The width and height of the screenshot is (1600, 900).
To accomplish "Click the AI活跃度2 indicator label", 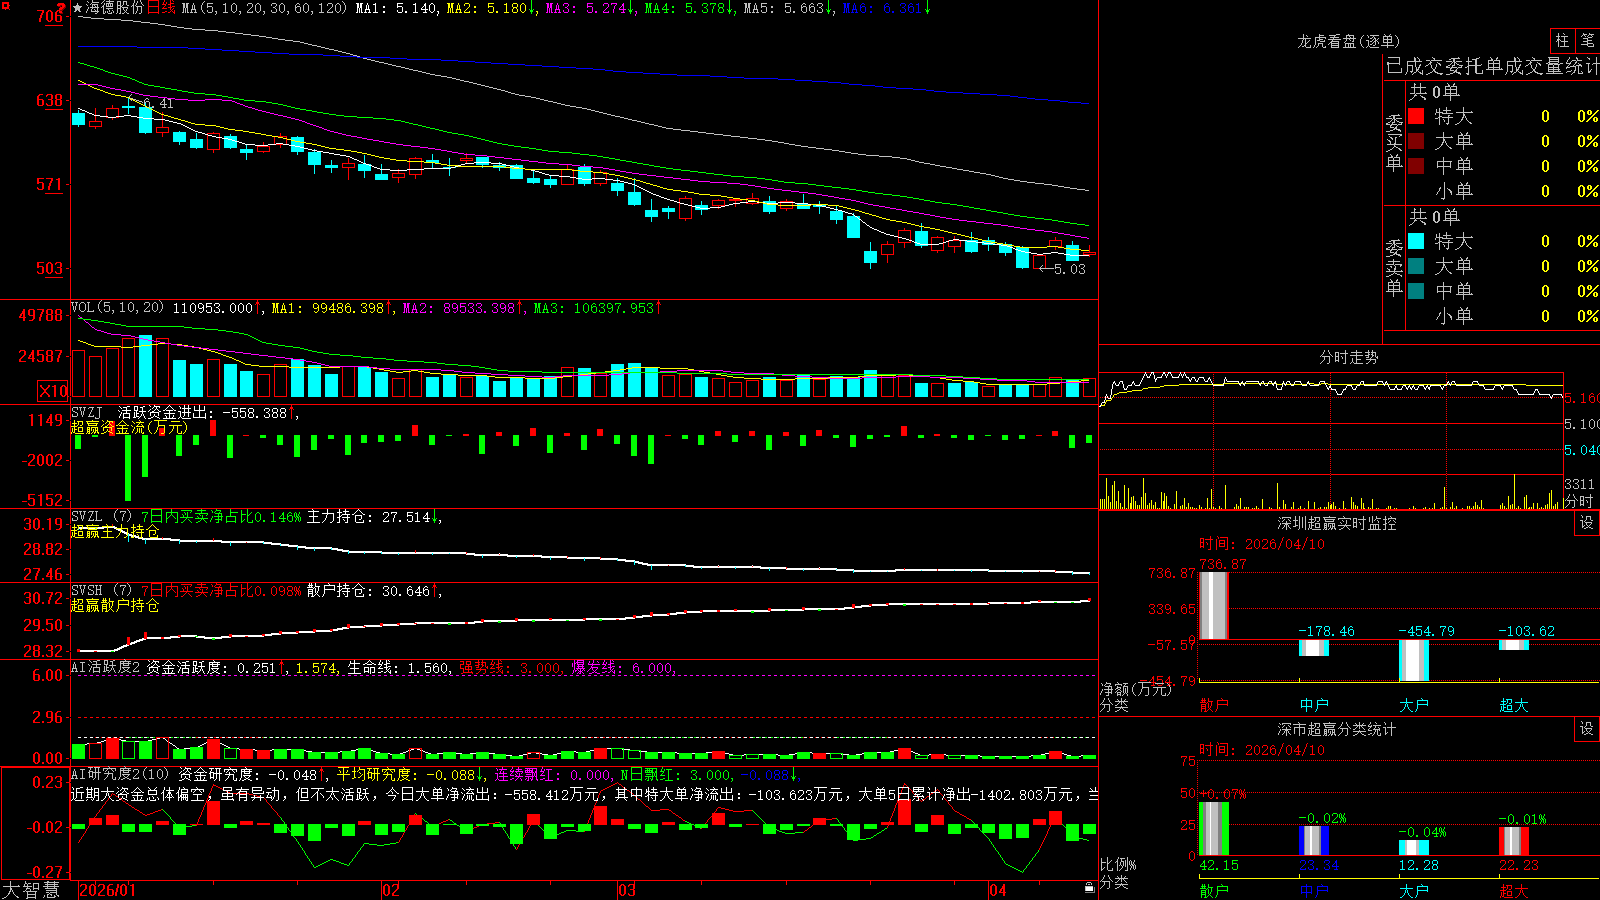I will pyautogui.click(x=105, y=667).
